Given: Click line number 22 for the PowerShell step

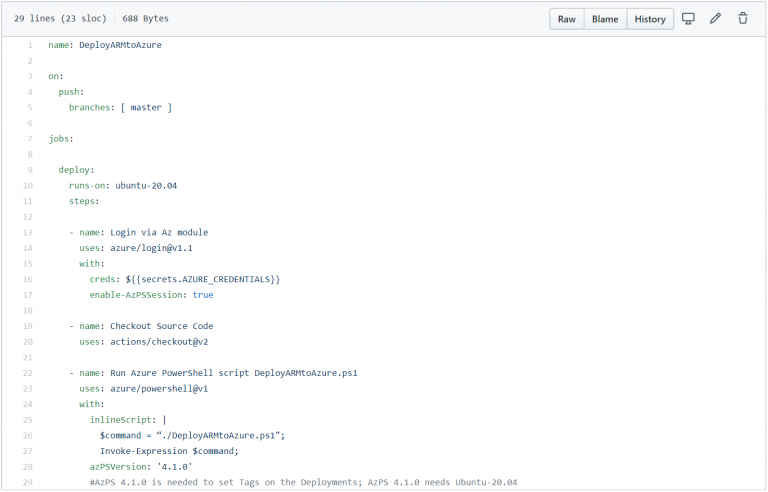Looking at the screenshot, I should pyautogui.click(x=27, y=373).
